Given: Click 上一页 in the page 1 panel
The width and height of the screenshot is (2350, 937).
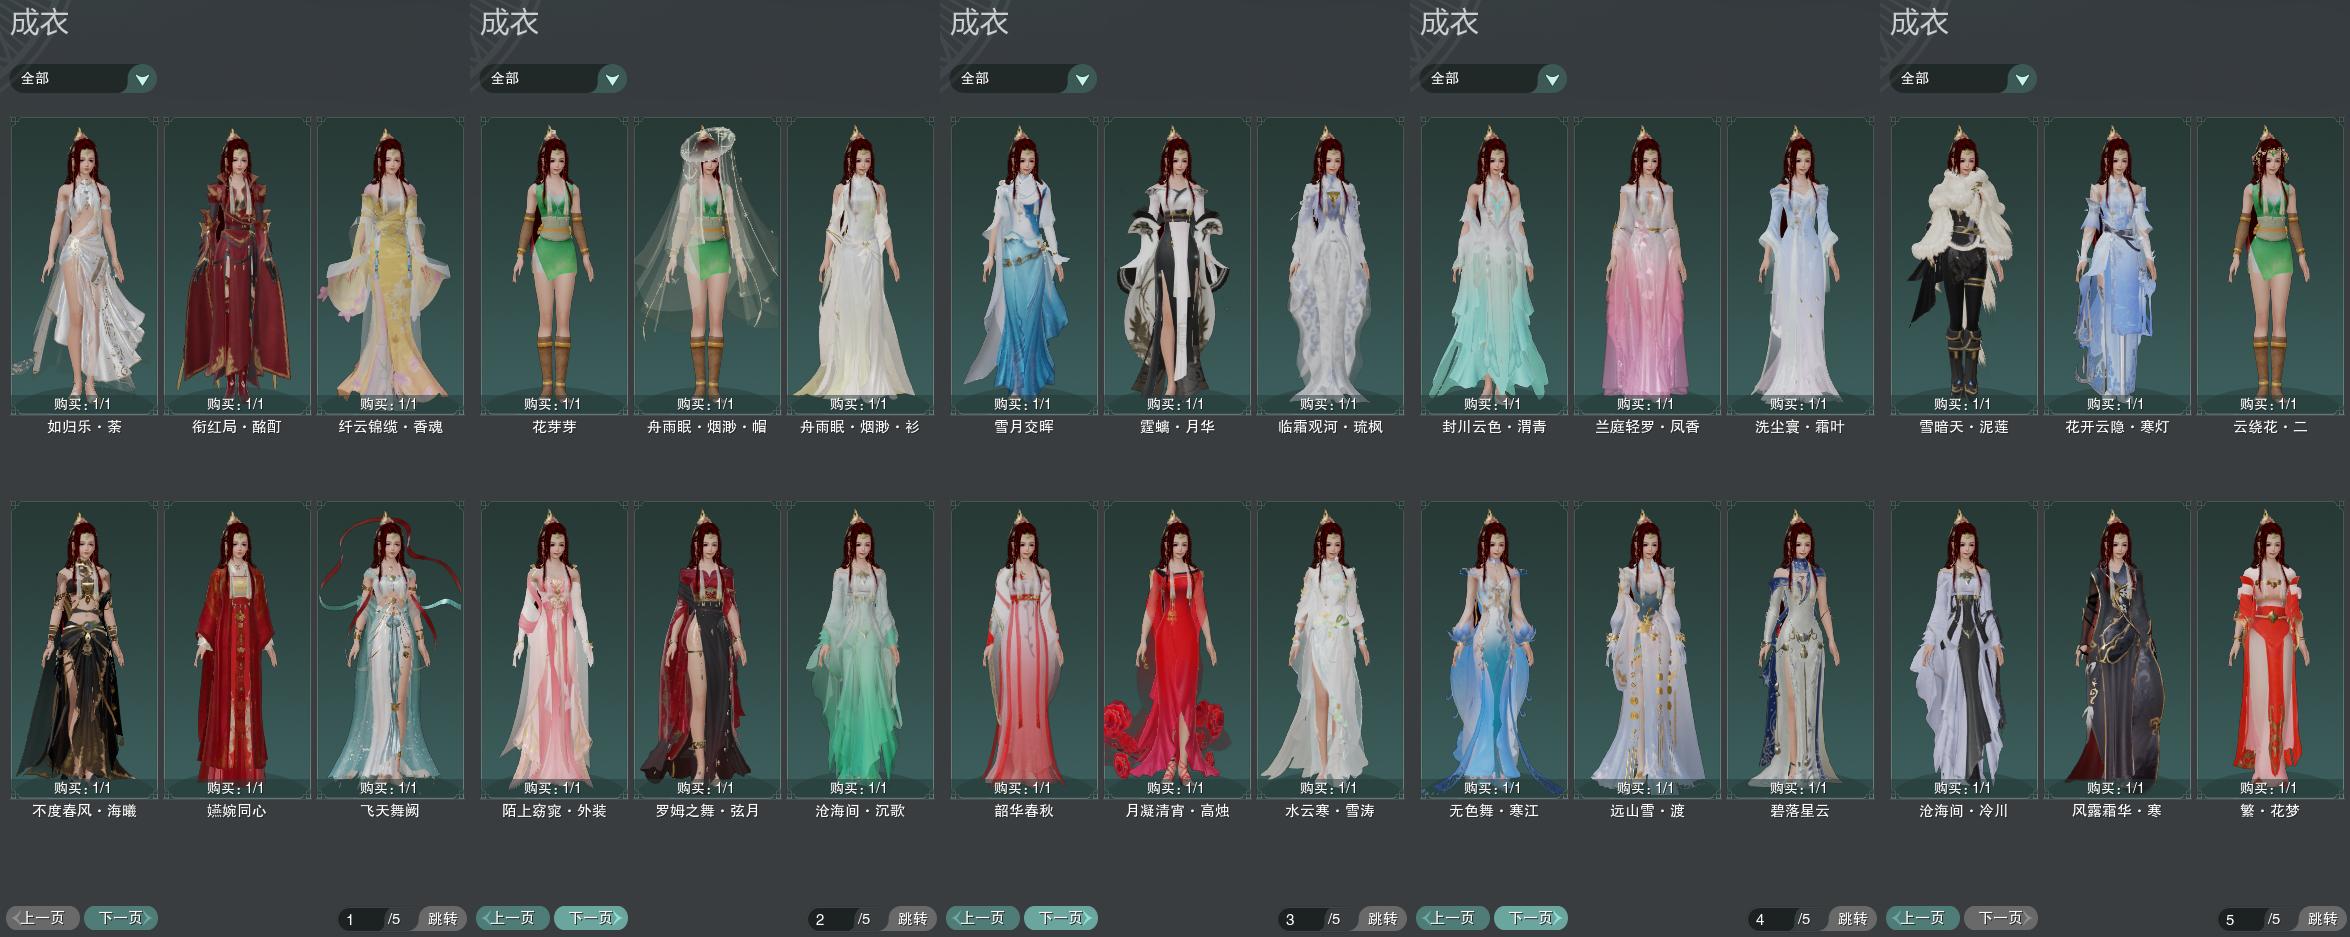Looking at the screenshot, I should point(43,917).
